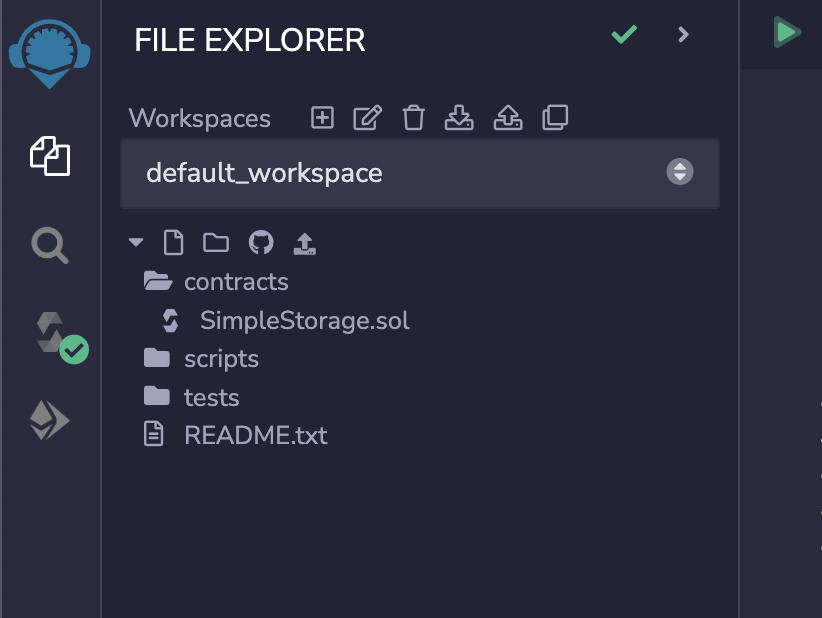Viewport: 822px width, 618px height.
Task: Expand the File Explorer panel chevron
Action: pos(683,35)
